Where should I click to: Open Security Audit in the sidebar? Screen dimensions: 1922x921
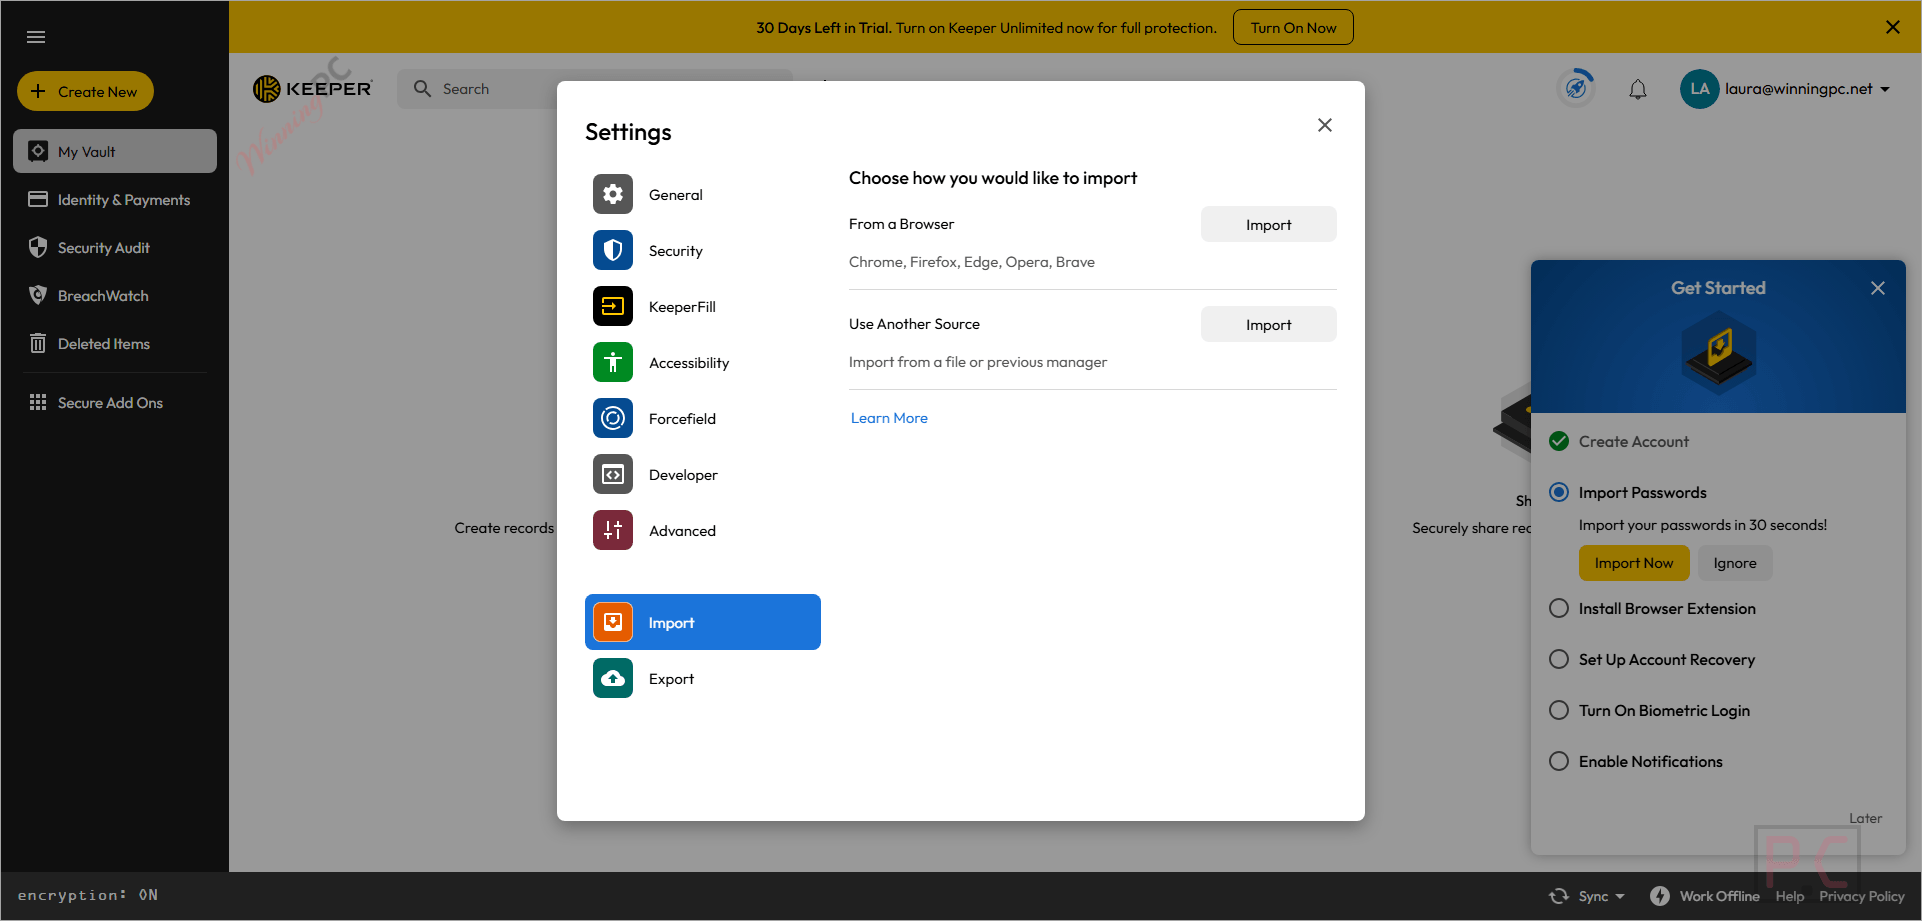(x=115, y=247)
